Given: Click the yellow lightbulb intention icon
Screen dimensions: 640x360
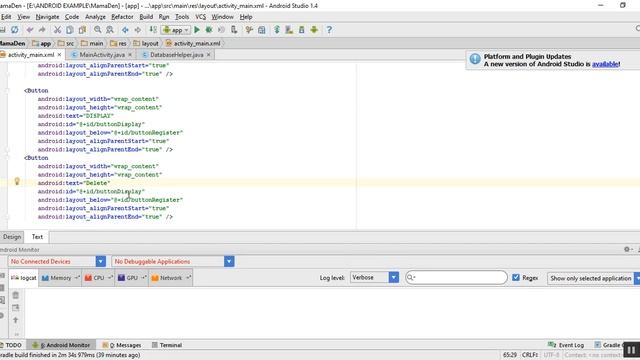Looking at the screenshot, I should pos(17,181).
